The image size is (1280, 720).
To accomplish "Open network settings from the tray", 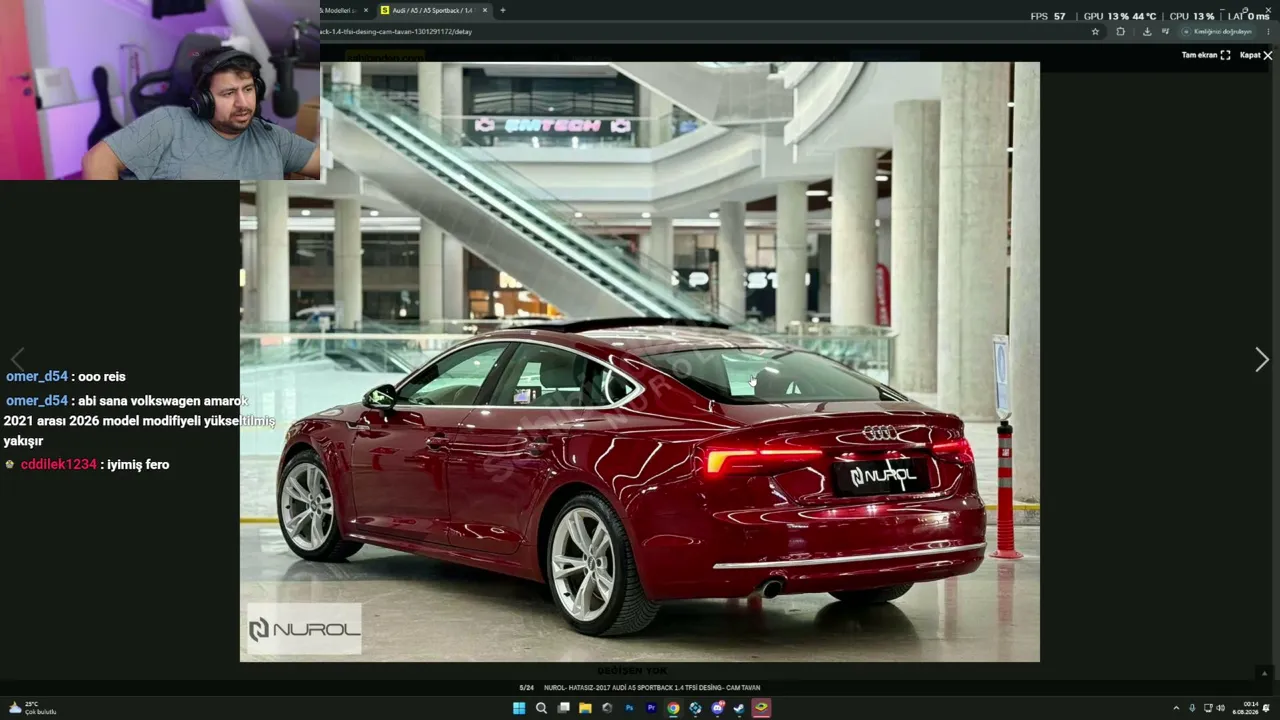I will click(x=1208, y=708).
